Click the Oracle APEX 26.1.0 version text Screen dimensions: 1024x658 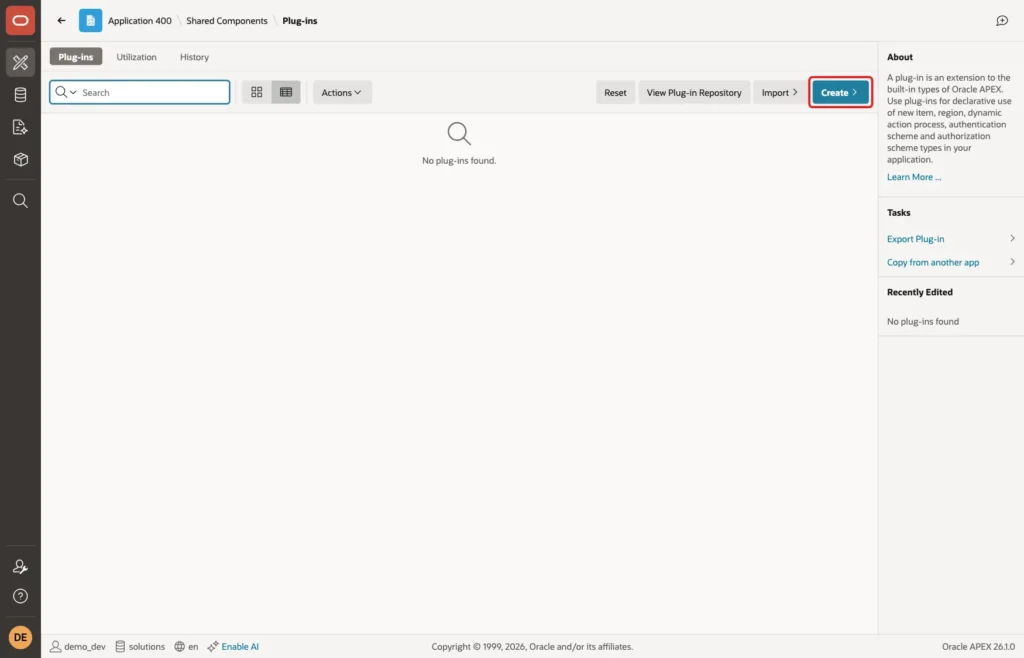click(x=978, y=646)
